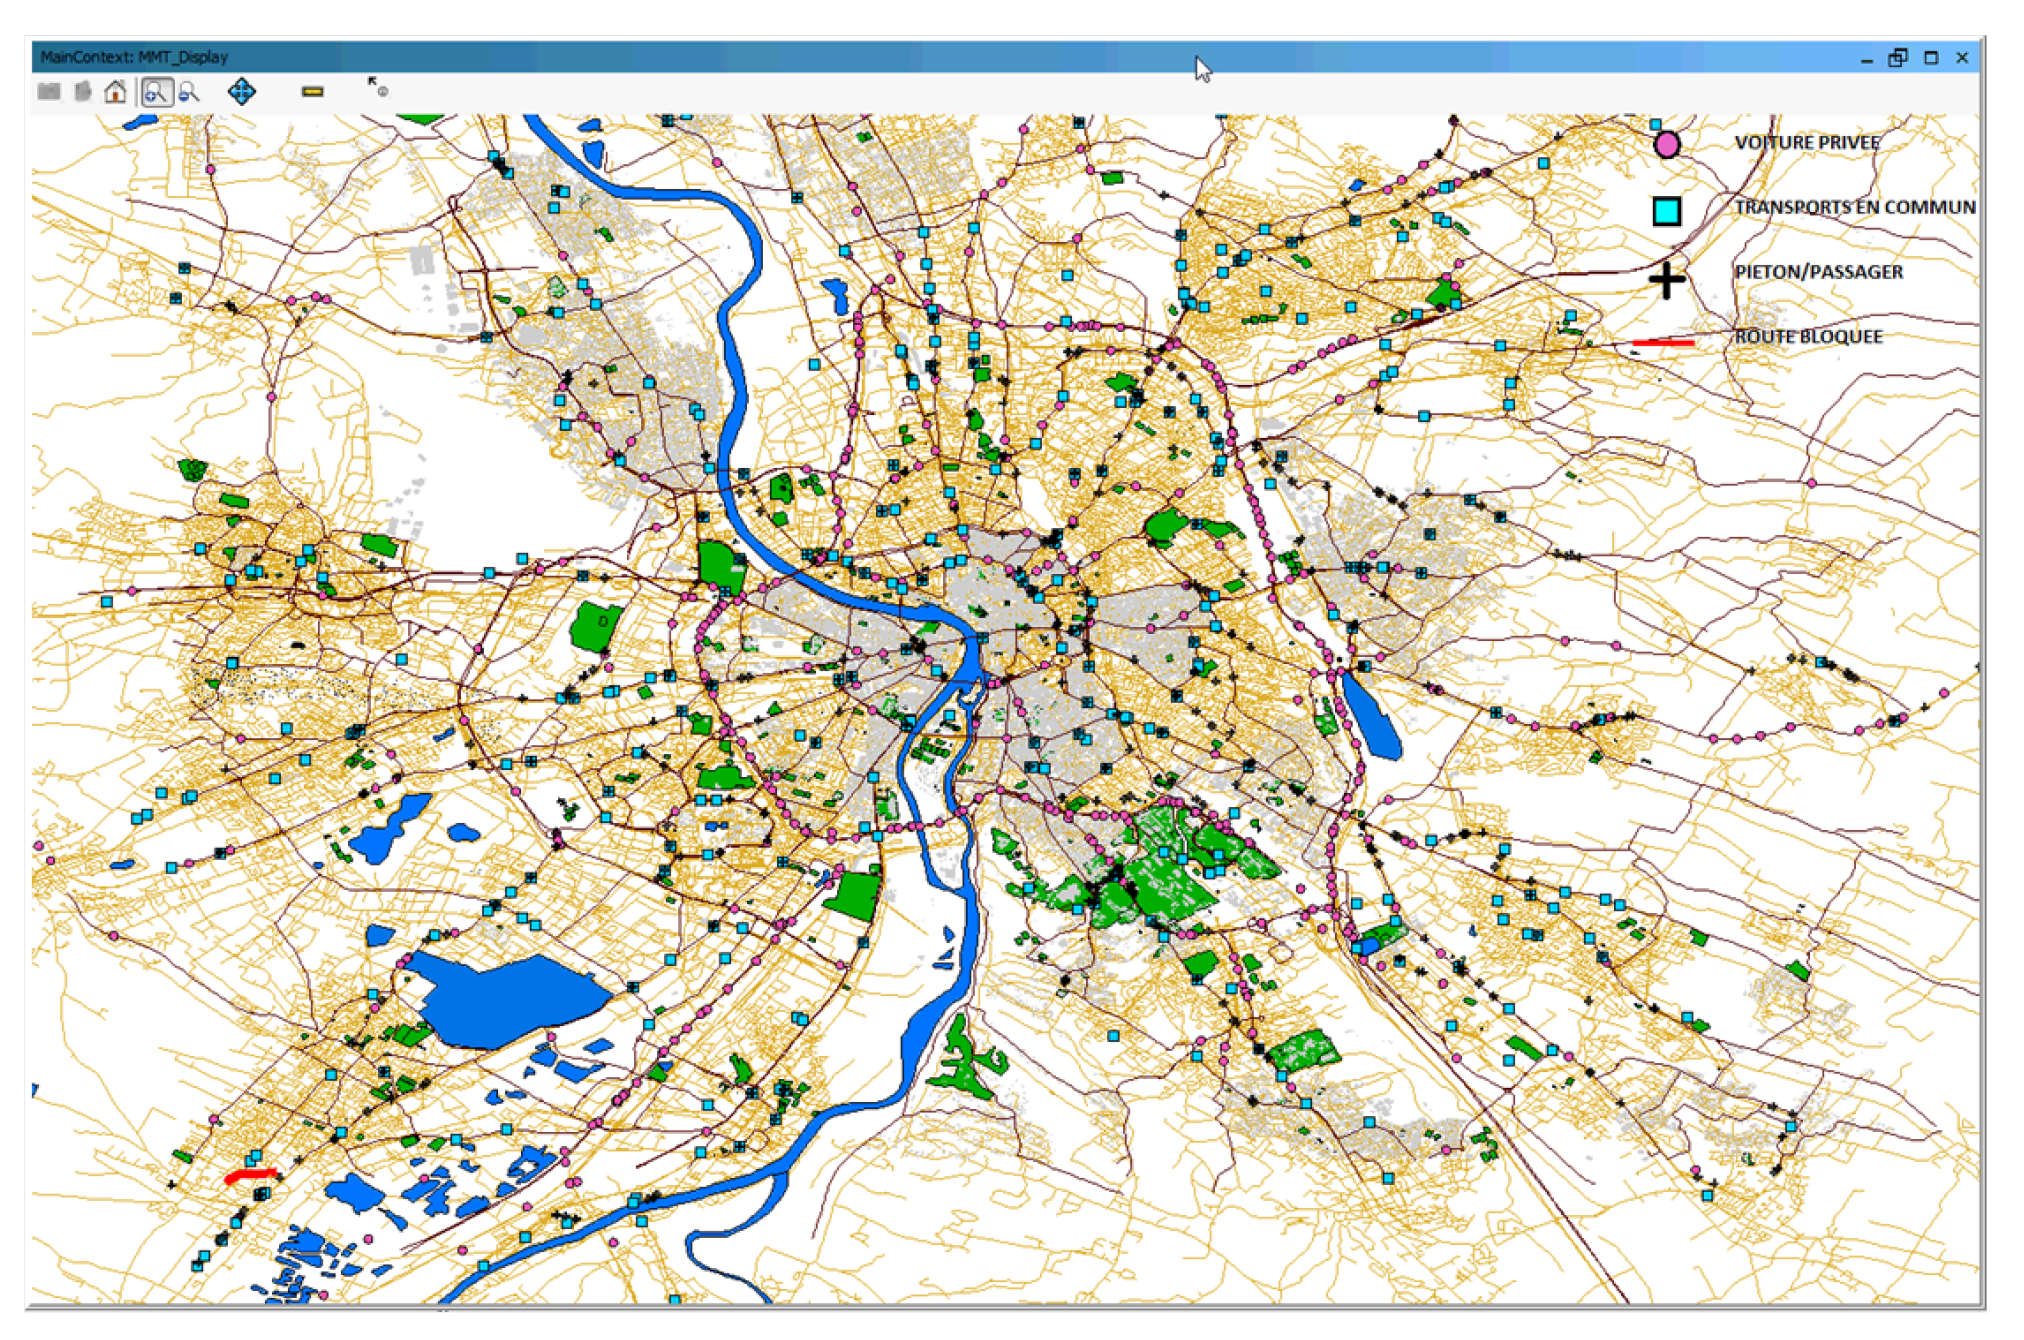
Task: Click the grayed-out copy icon in toolbar
Action: pyautogui.click(x=83, y=92)
